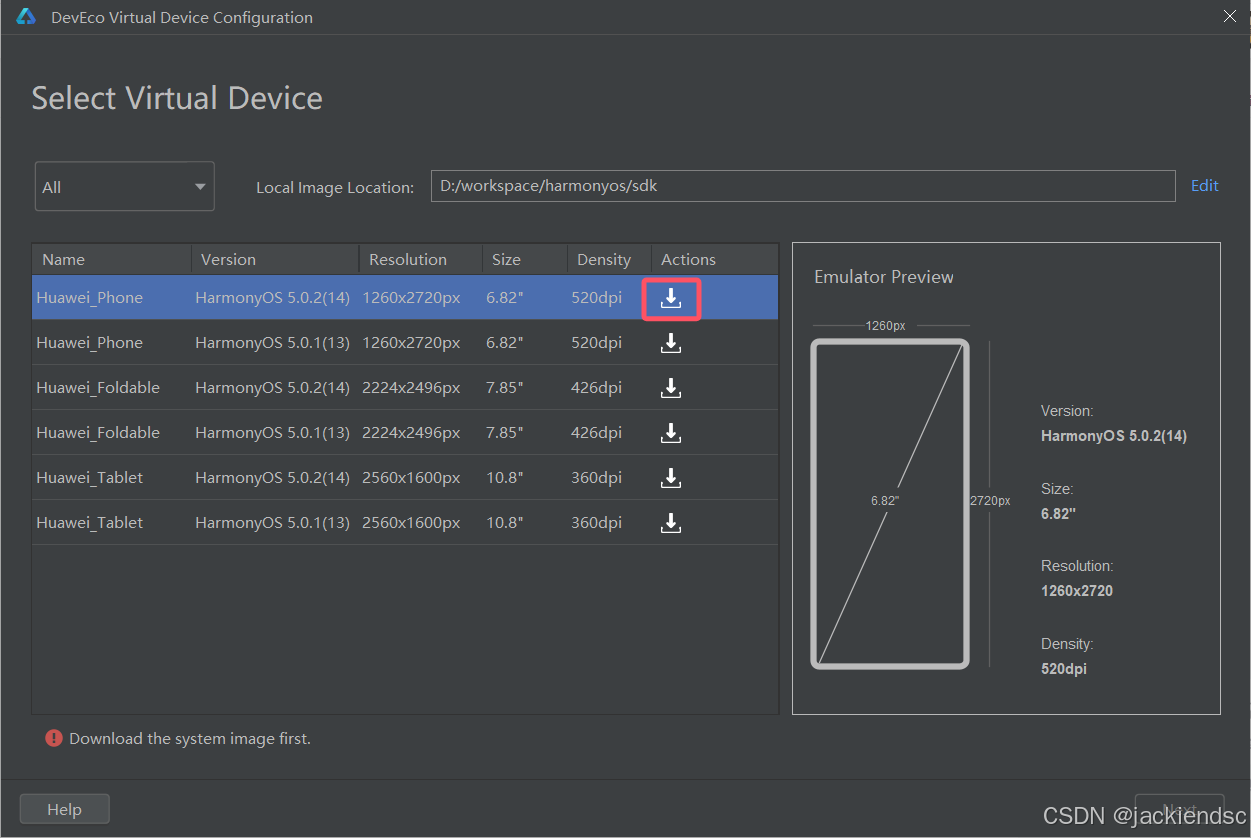Image resolution: width=1251 pixels, height=838 pixels.
Task: Select Huawei_Tablet row with HarmonyOS 5.0.2(14)
Action: (x=405, y=478)
